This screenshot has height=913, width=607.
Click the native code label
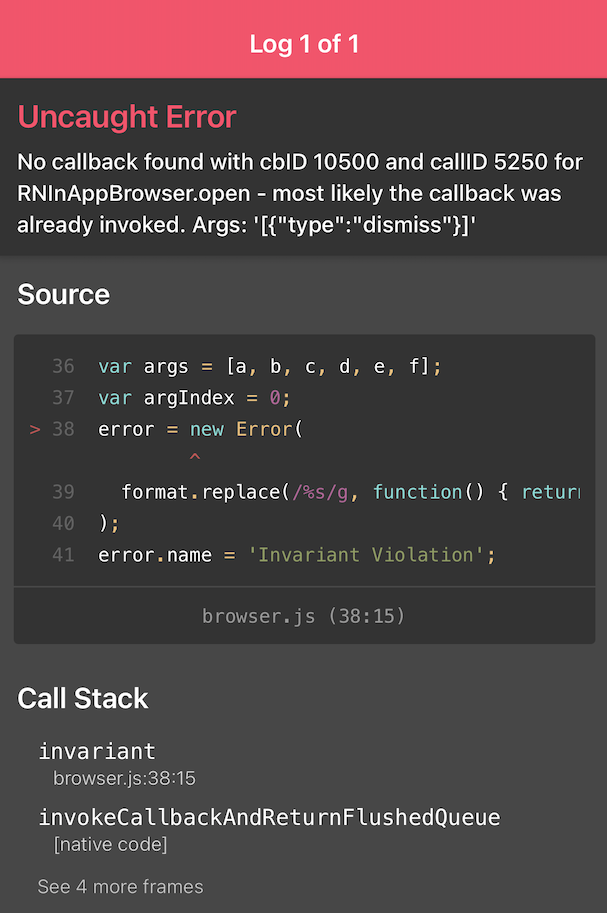pos(108,843)
